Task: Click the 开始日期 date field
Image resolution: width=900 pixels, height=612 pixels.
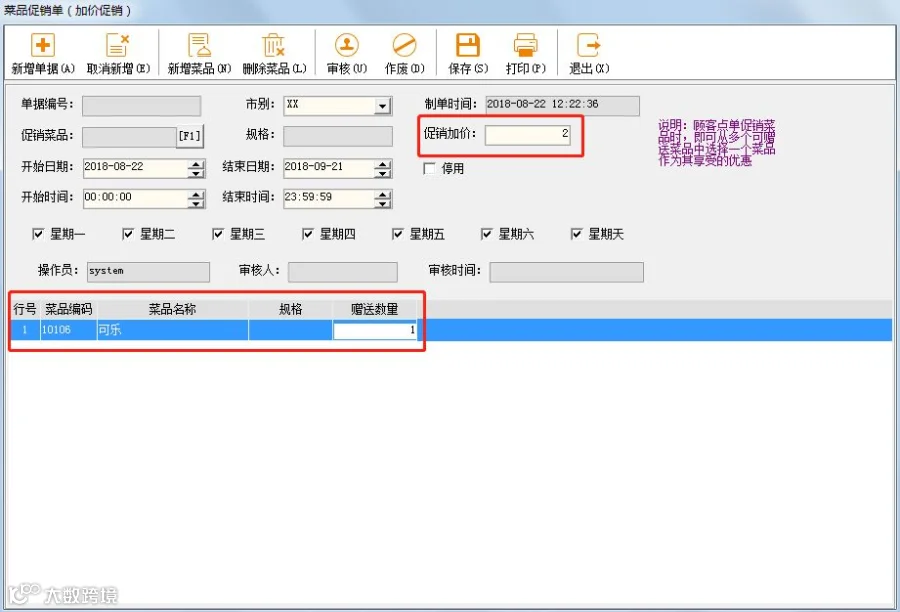Action: pos(135,168)
